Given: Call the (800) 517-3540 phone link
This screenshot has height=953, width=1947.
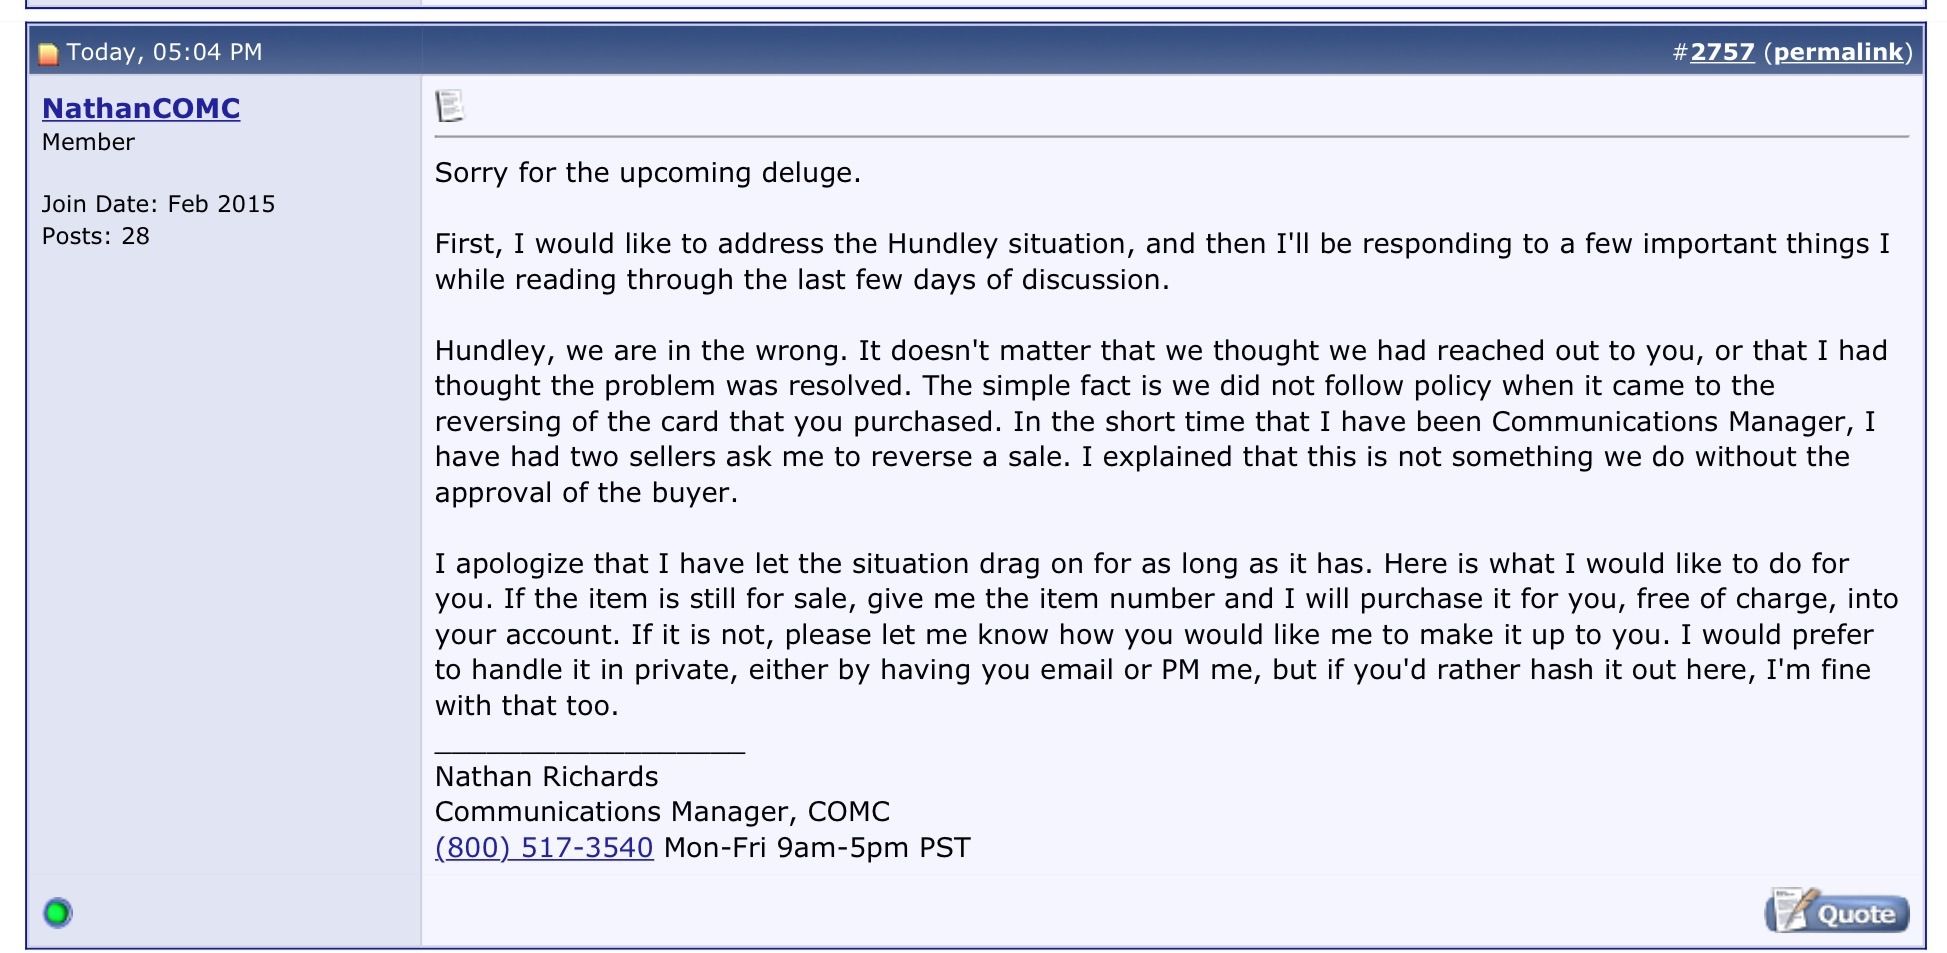Looking at the screenshot, I should pos(544,847).
